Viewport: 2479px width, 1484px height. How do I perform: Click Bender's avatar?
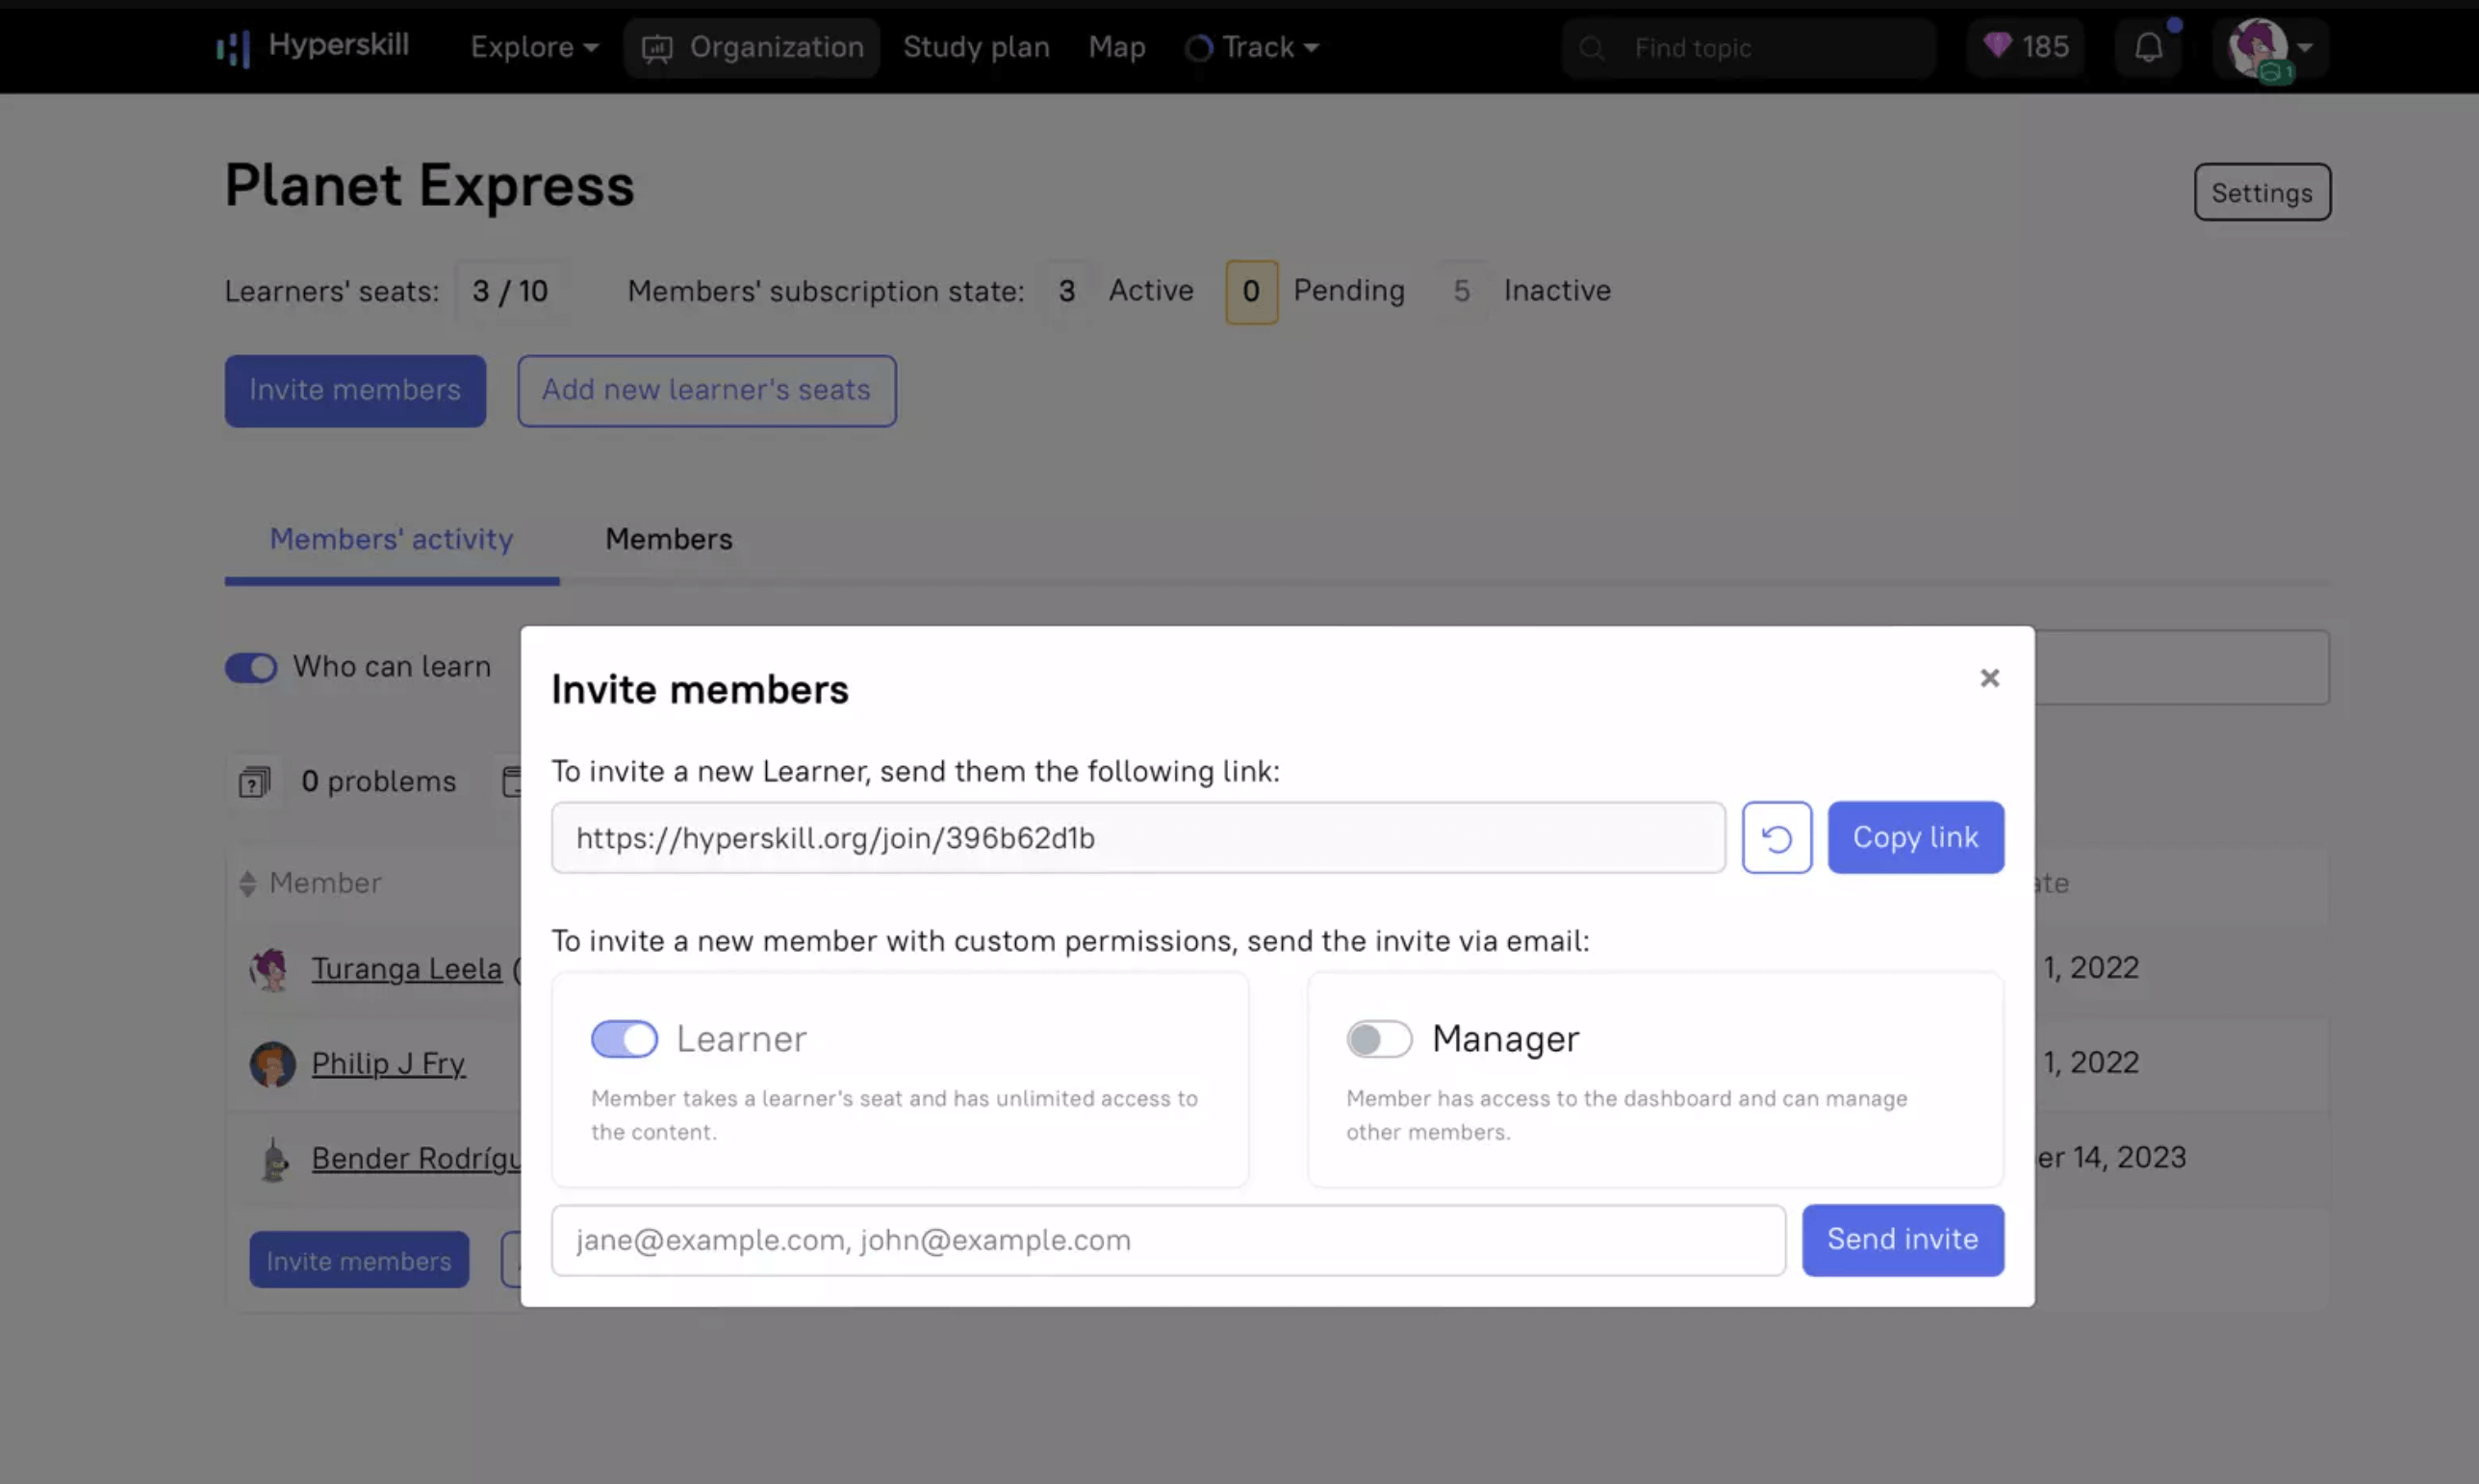click(x=273, y=1159)
